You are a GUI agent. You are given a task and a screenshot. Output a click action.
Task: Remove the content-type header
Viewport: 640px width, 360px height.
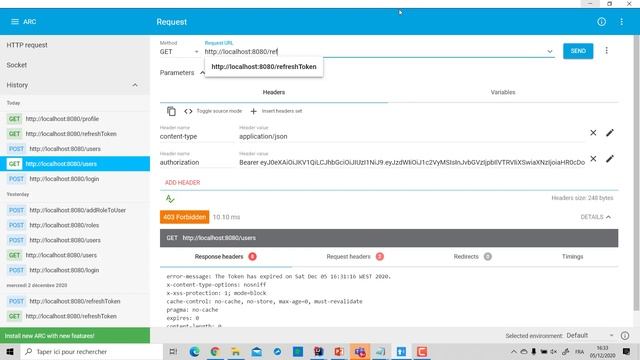click(x=593, y=133)
